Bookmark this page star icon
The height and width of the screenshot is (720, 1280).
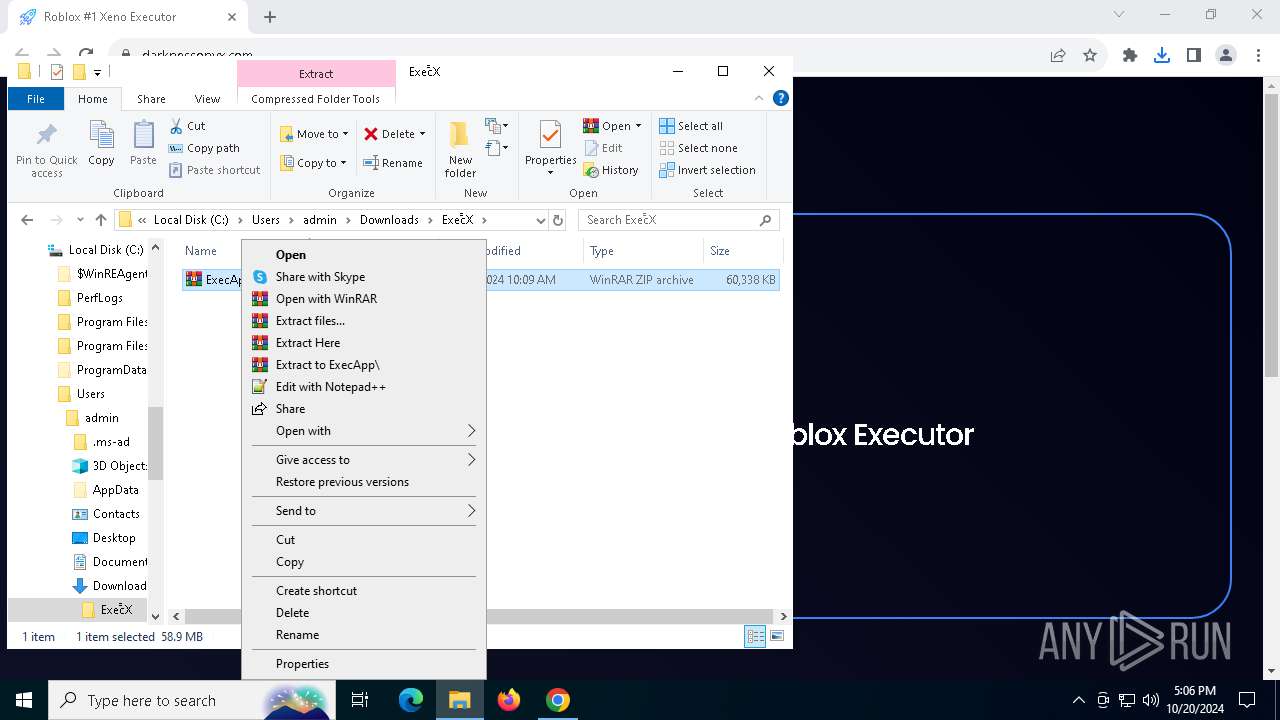1090,56
